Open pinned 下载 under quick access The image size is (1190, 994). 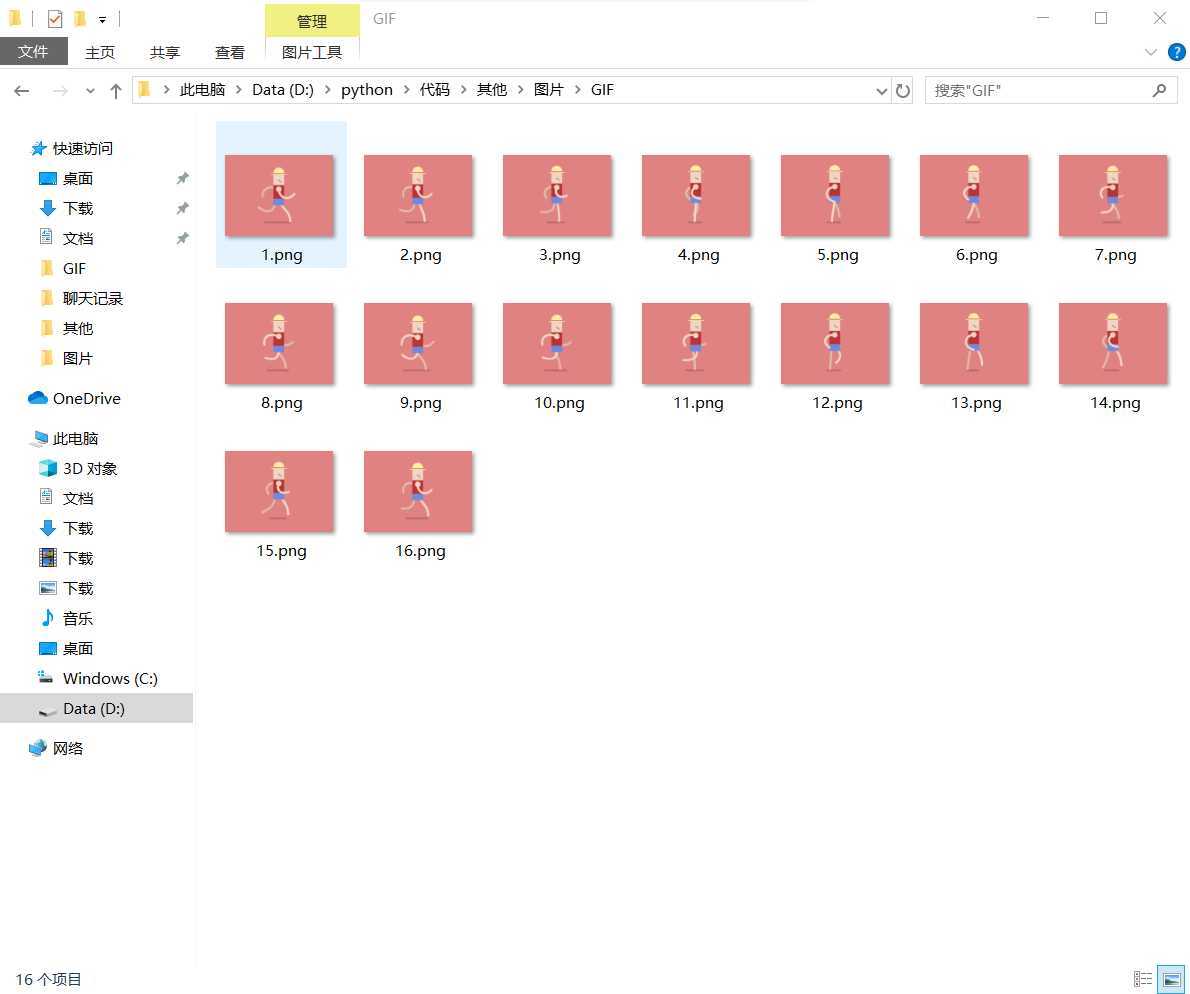click(77, 209)
